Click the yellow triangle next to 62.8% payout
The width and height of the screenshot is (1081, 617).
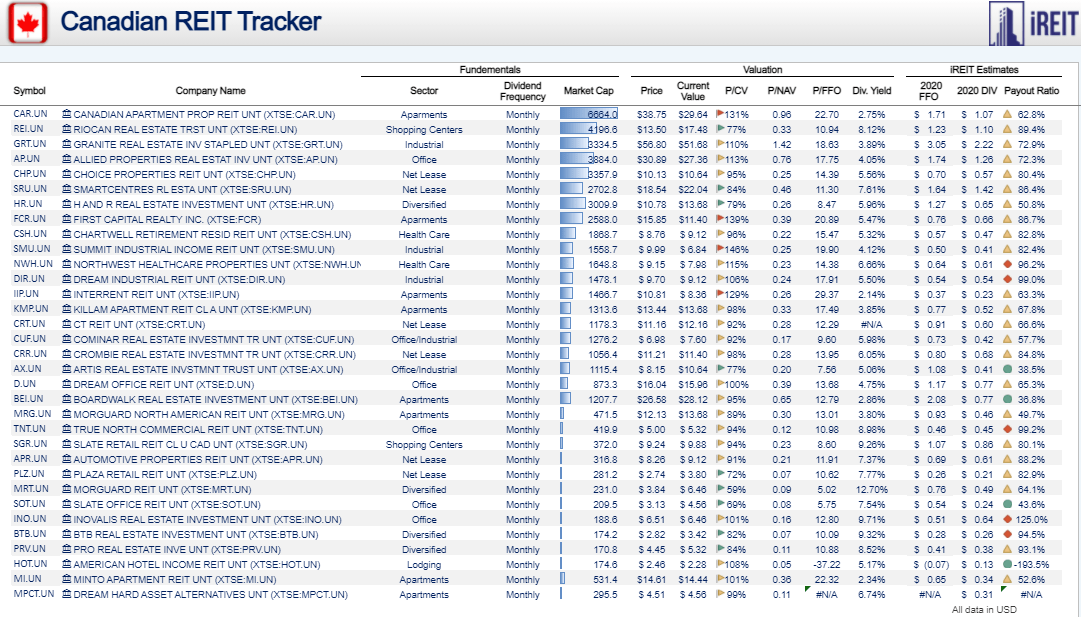click(x=1007, y=114)
